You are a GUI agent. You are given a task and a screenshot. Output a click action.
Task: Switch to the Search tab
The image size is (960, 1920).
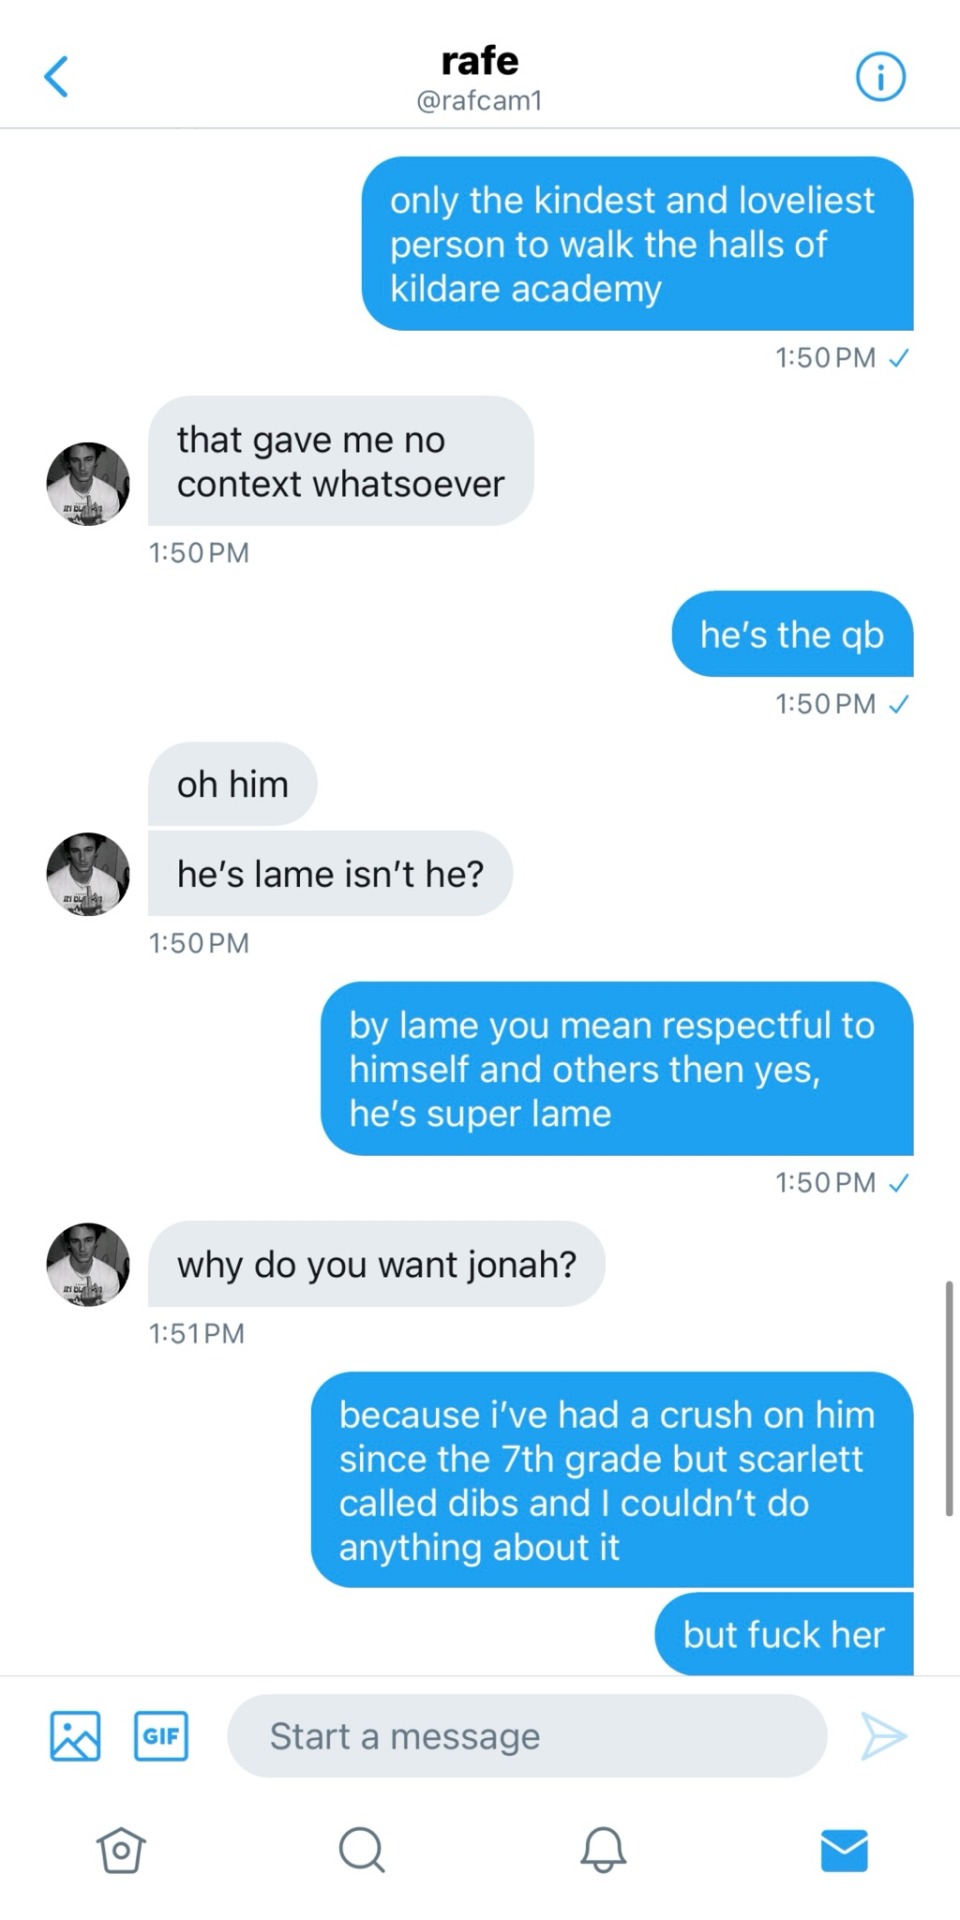pyautogui.click(x=361, y=1850)
